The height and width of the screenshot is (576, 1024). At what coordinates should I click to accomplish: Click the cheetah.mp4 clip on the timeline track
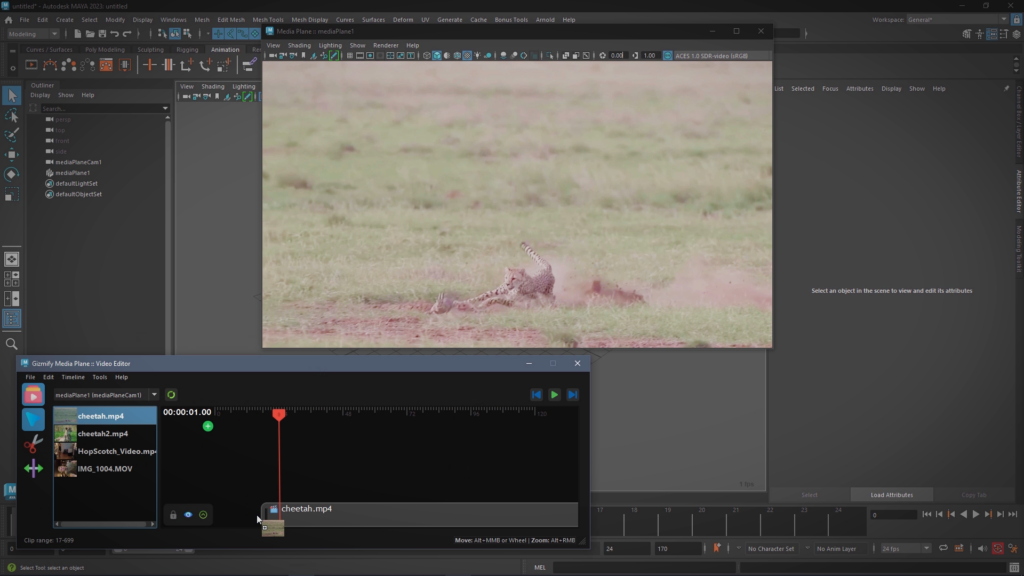coord(420,513)
